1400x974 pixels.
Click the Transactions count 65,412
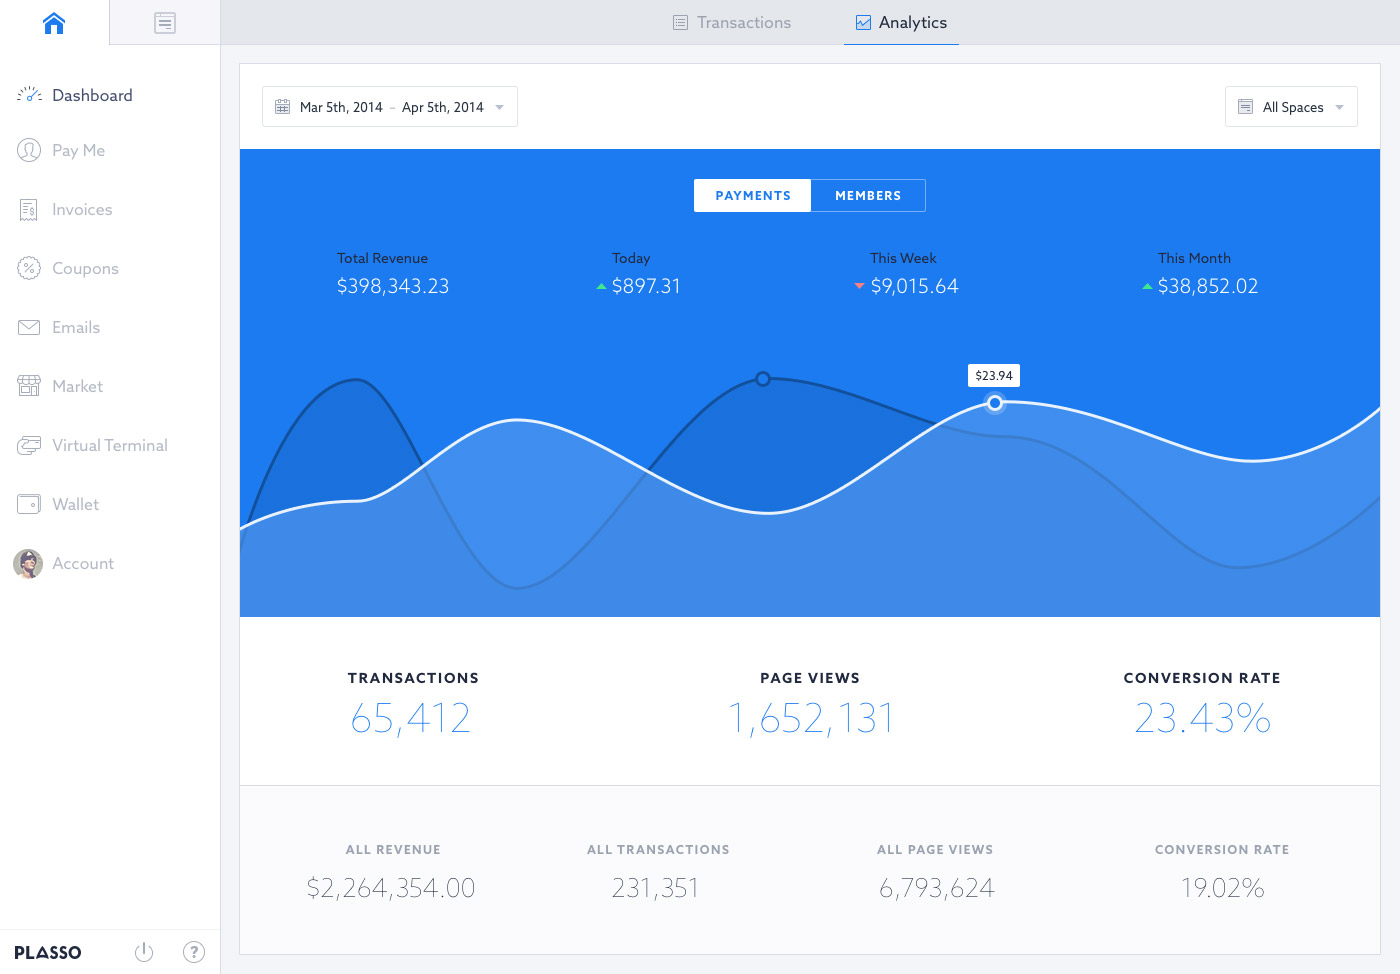[x=411, y=719]
